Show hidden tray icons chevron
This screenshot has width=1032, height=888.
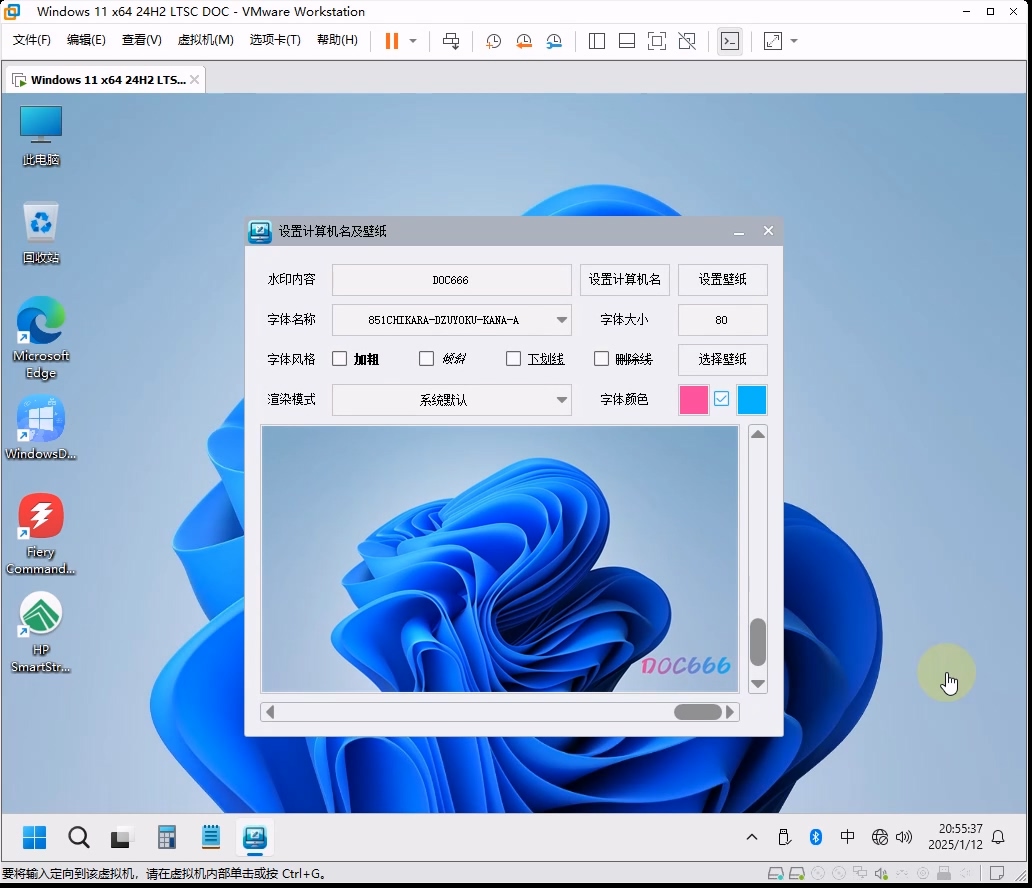click(x=752, y=837)
